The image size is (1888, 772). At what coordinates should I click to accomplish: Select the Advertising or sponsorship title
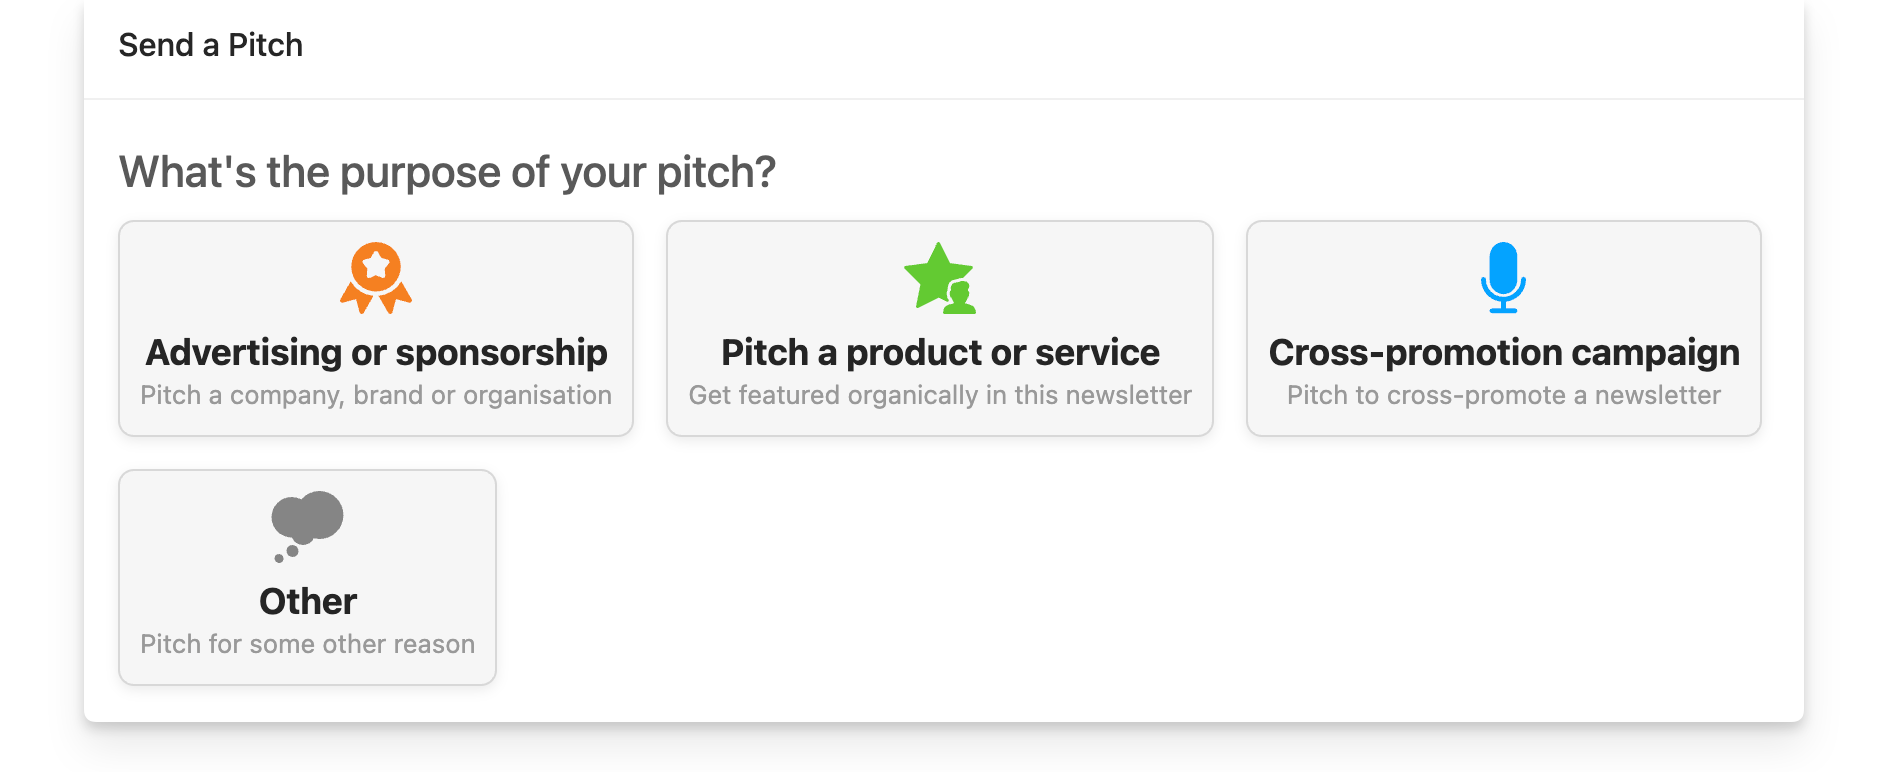(x=376, y=353)
